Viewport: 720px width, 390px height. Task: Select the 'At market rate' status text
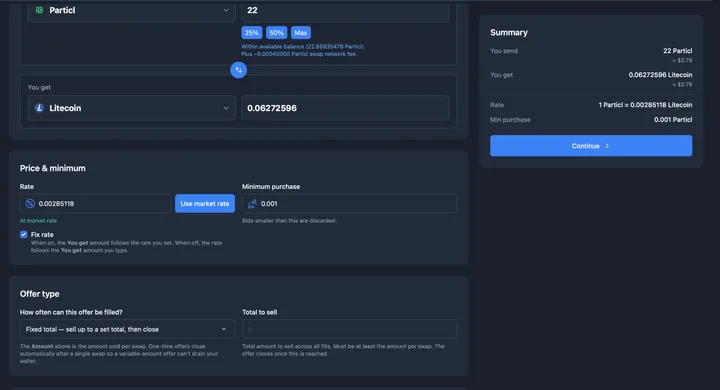click(x=38, y=220)
